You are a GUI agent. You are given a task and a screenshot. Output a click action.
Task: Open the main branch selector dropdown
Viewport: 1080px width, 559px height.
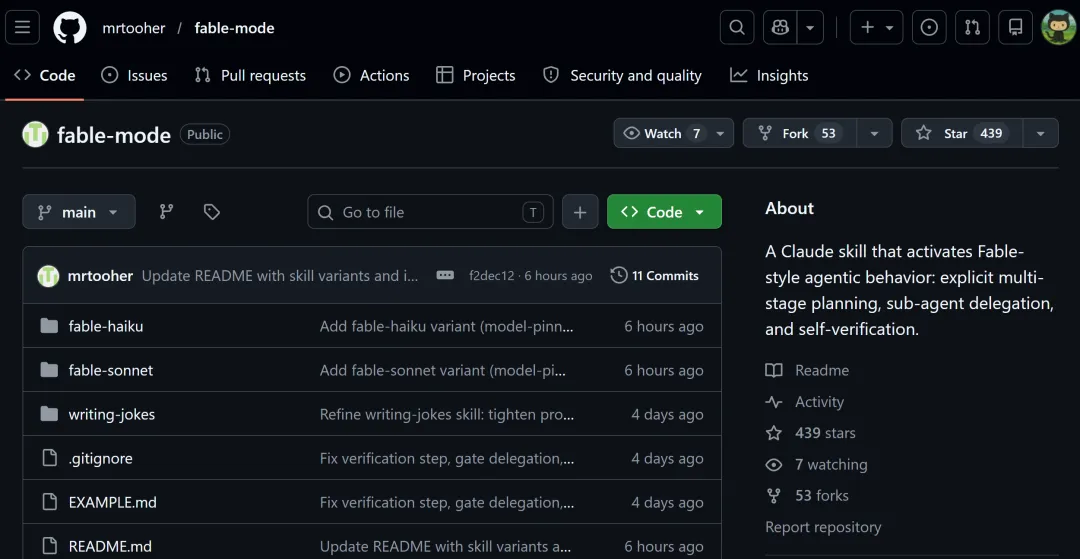tap(79, 212)
